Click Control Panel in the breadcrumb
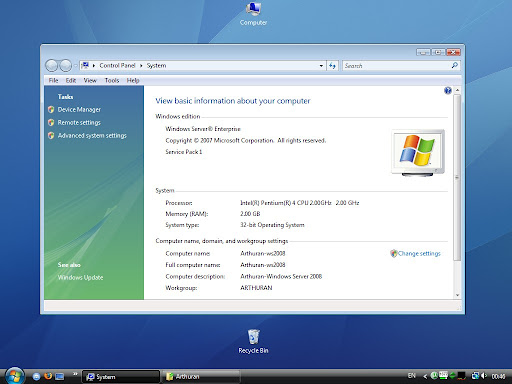 pos(117,65)
